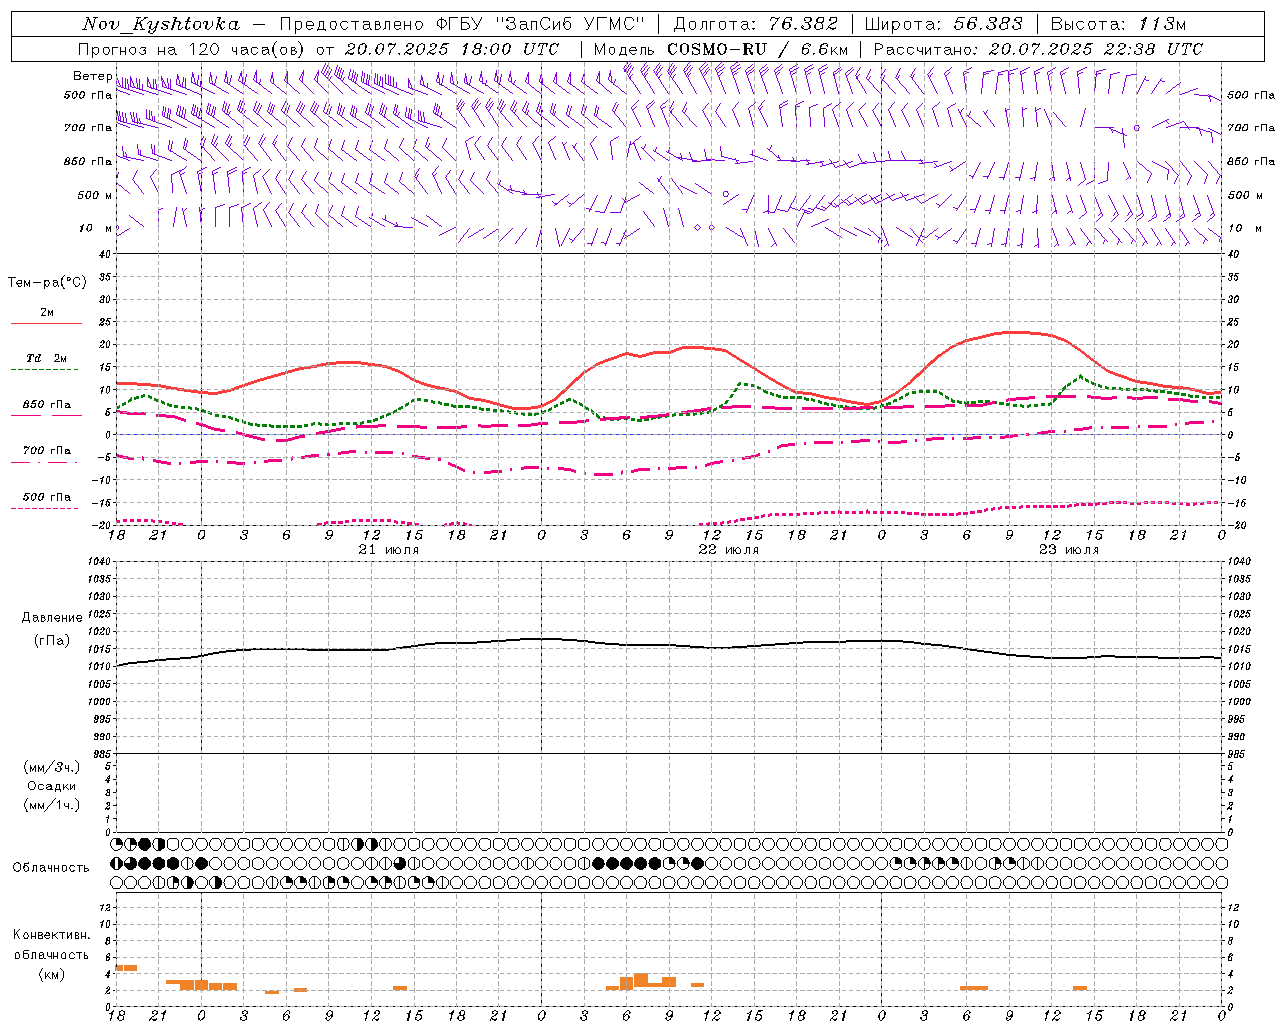The width and height of the screenshot is (1280, 1024).
Task: Click the "22 июля" date label
Action: coord(729,550)
